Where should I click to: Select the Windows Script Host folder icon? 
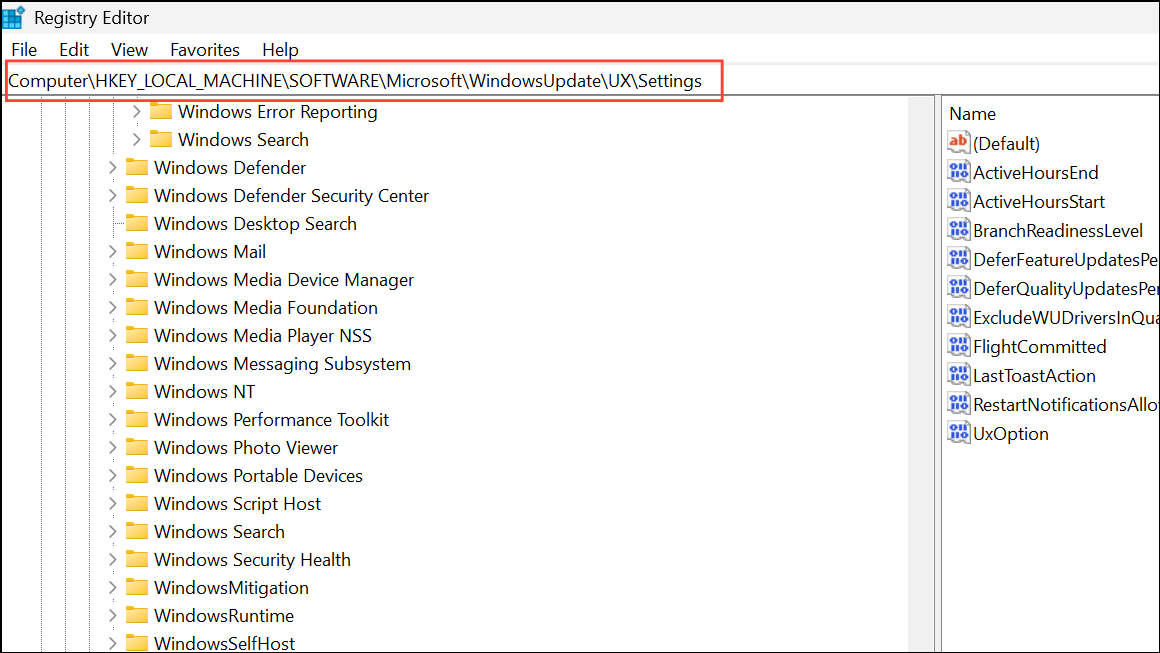coord(137,504)
